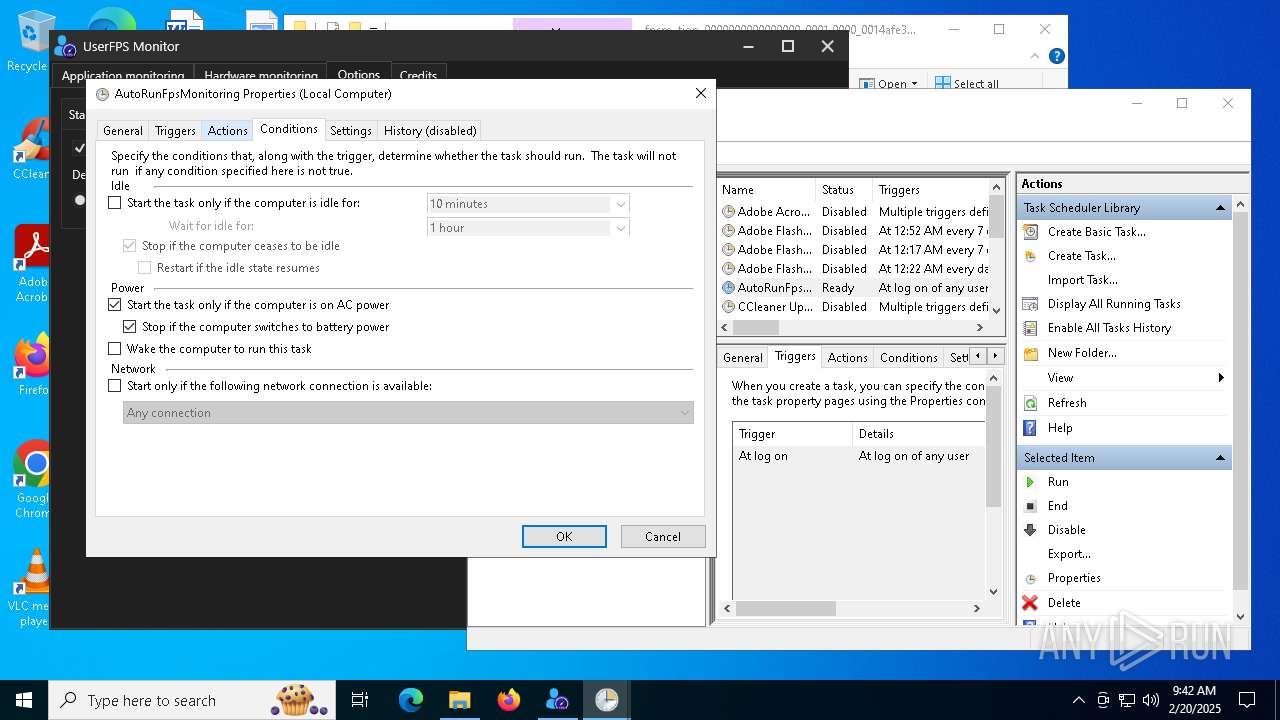Screen dimensions: 1280x720
Task: Uncheck stop if switches to battery power
Action: [x=129, y=327]
